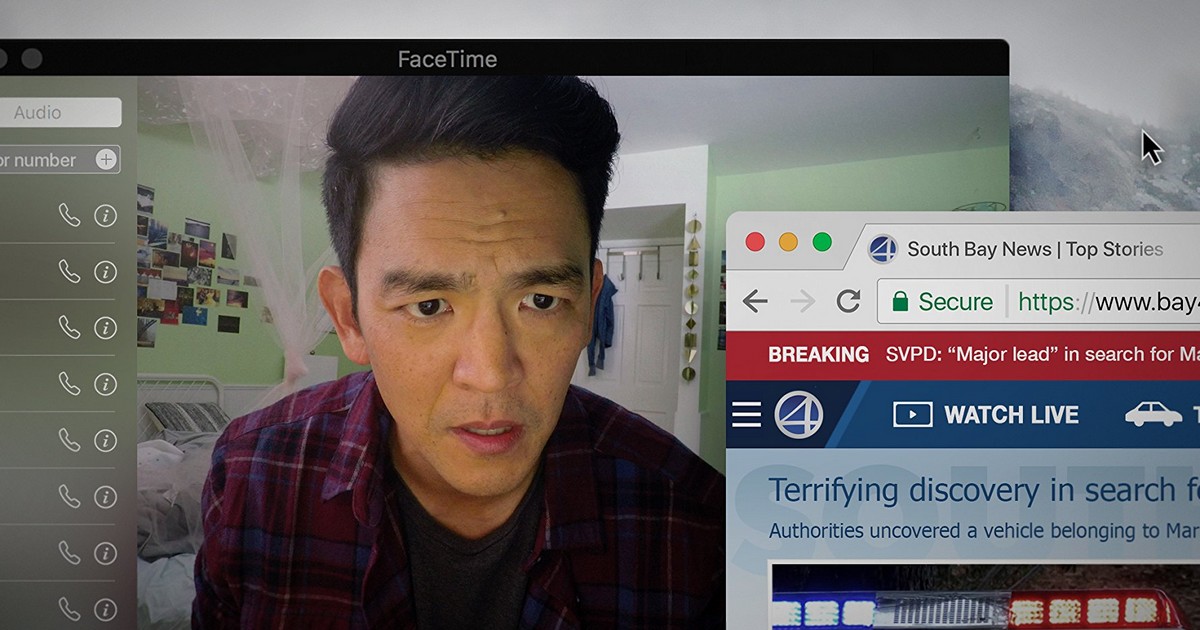Call the first contact using its phone icon
Screen dimensions: 1200x630
69,215
